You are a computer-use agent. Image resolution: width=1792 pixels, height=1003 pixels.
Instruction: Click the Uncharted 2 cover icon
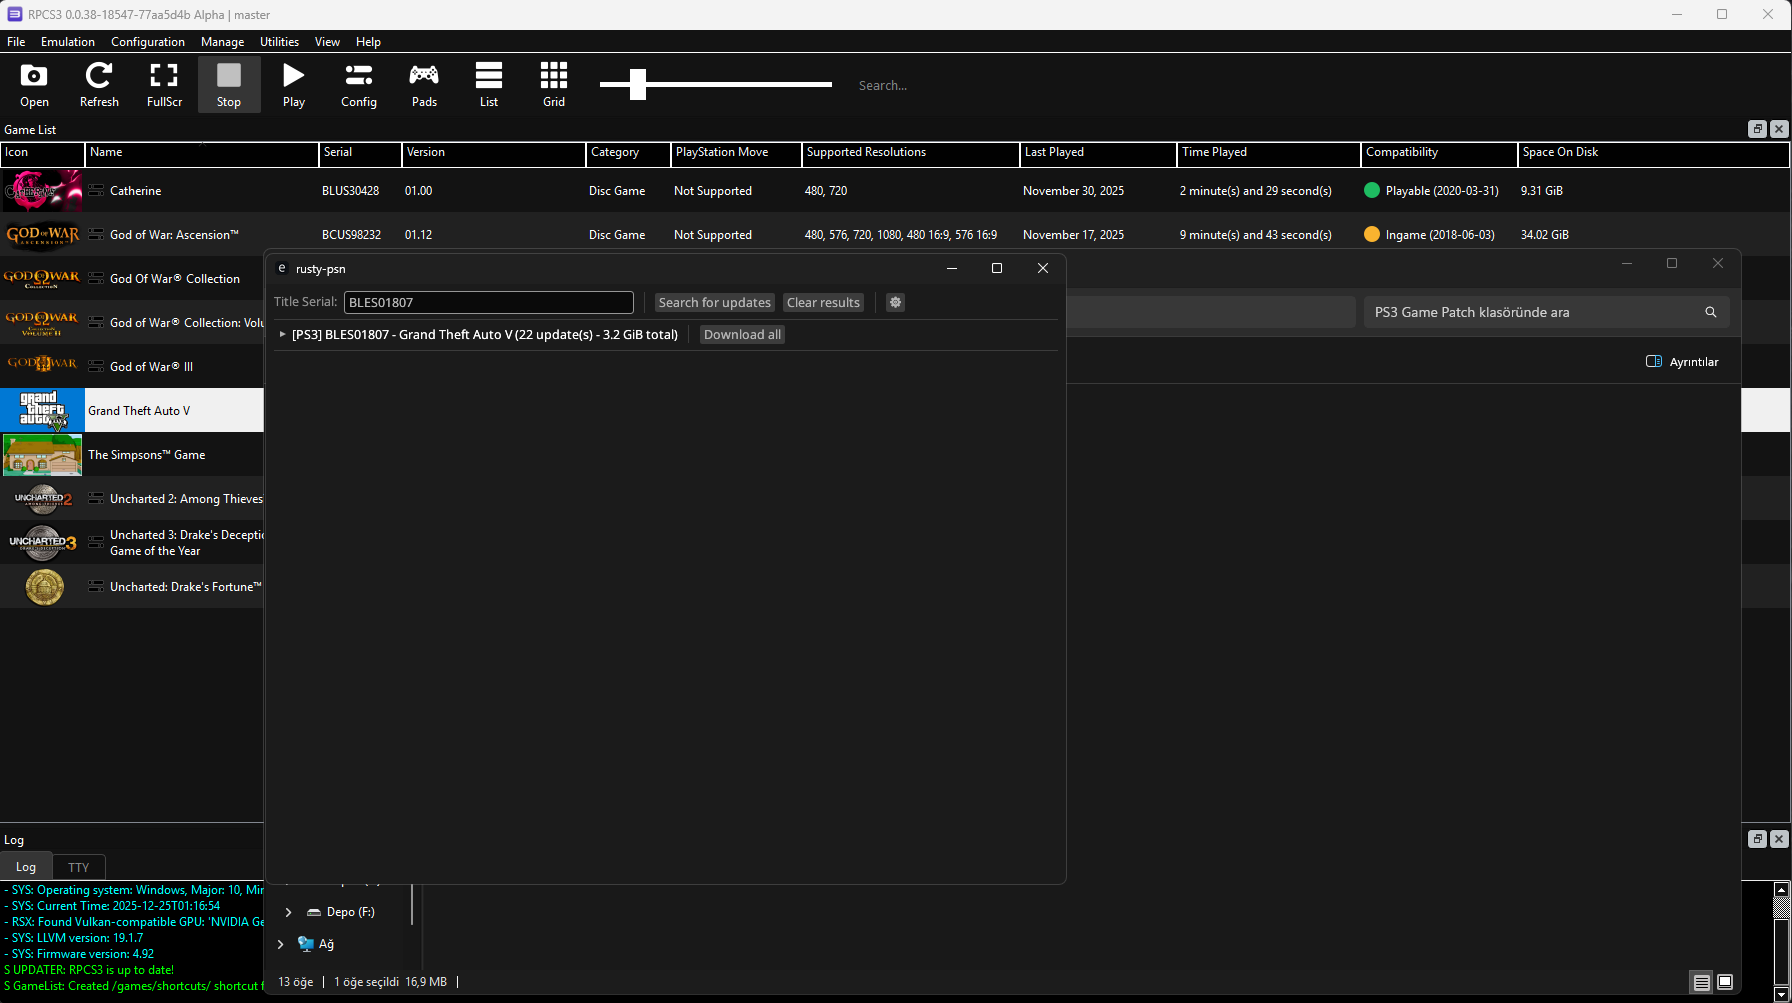42,498
